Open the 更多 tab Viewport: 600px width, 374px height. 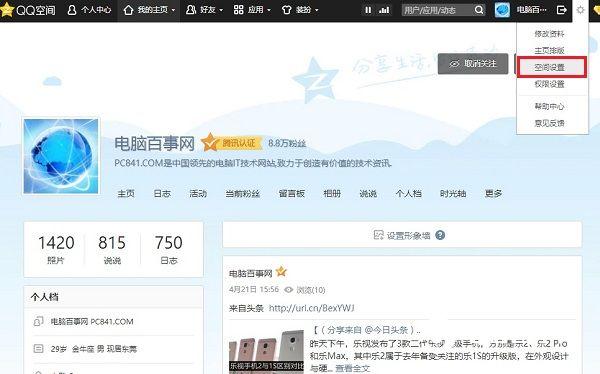point(493,194)
